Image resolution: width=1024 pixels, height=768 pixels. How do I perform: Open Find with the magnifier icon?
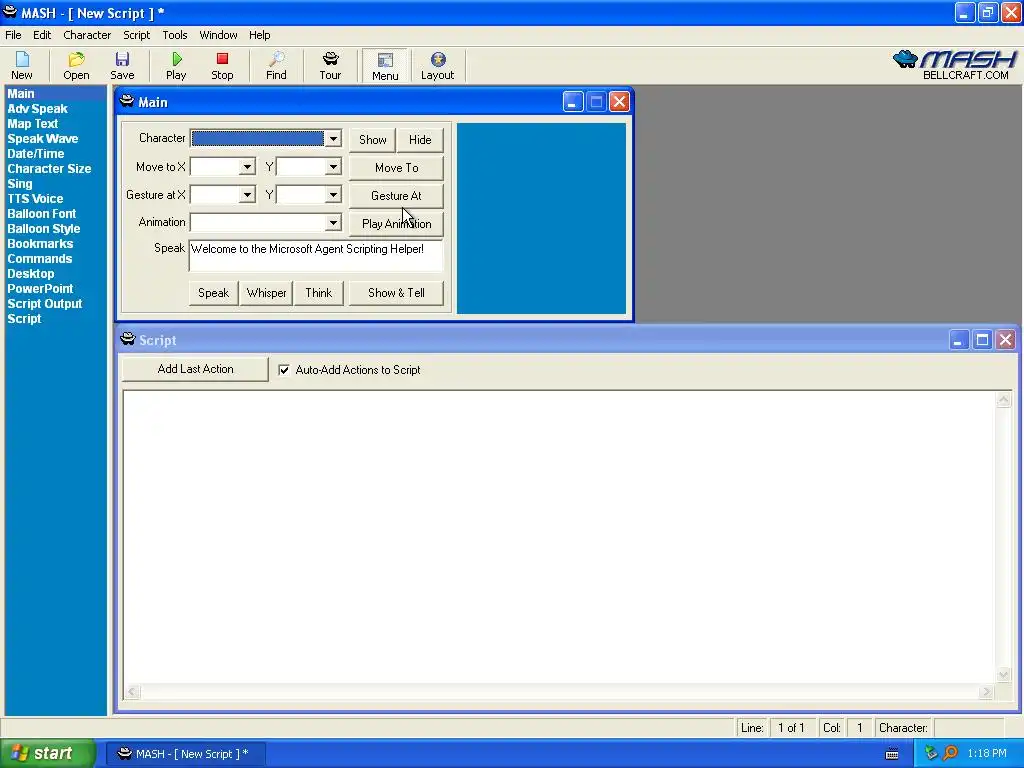[x=276, y=59]
